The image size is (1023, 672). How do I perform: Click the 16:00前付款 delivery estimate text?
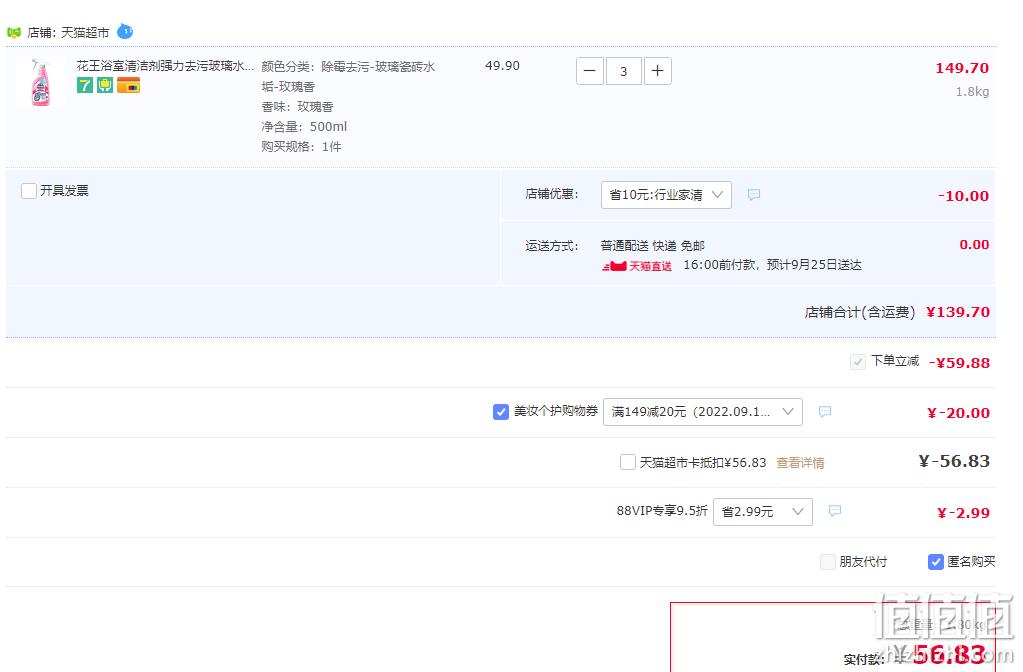click(x=772, y=265)
